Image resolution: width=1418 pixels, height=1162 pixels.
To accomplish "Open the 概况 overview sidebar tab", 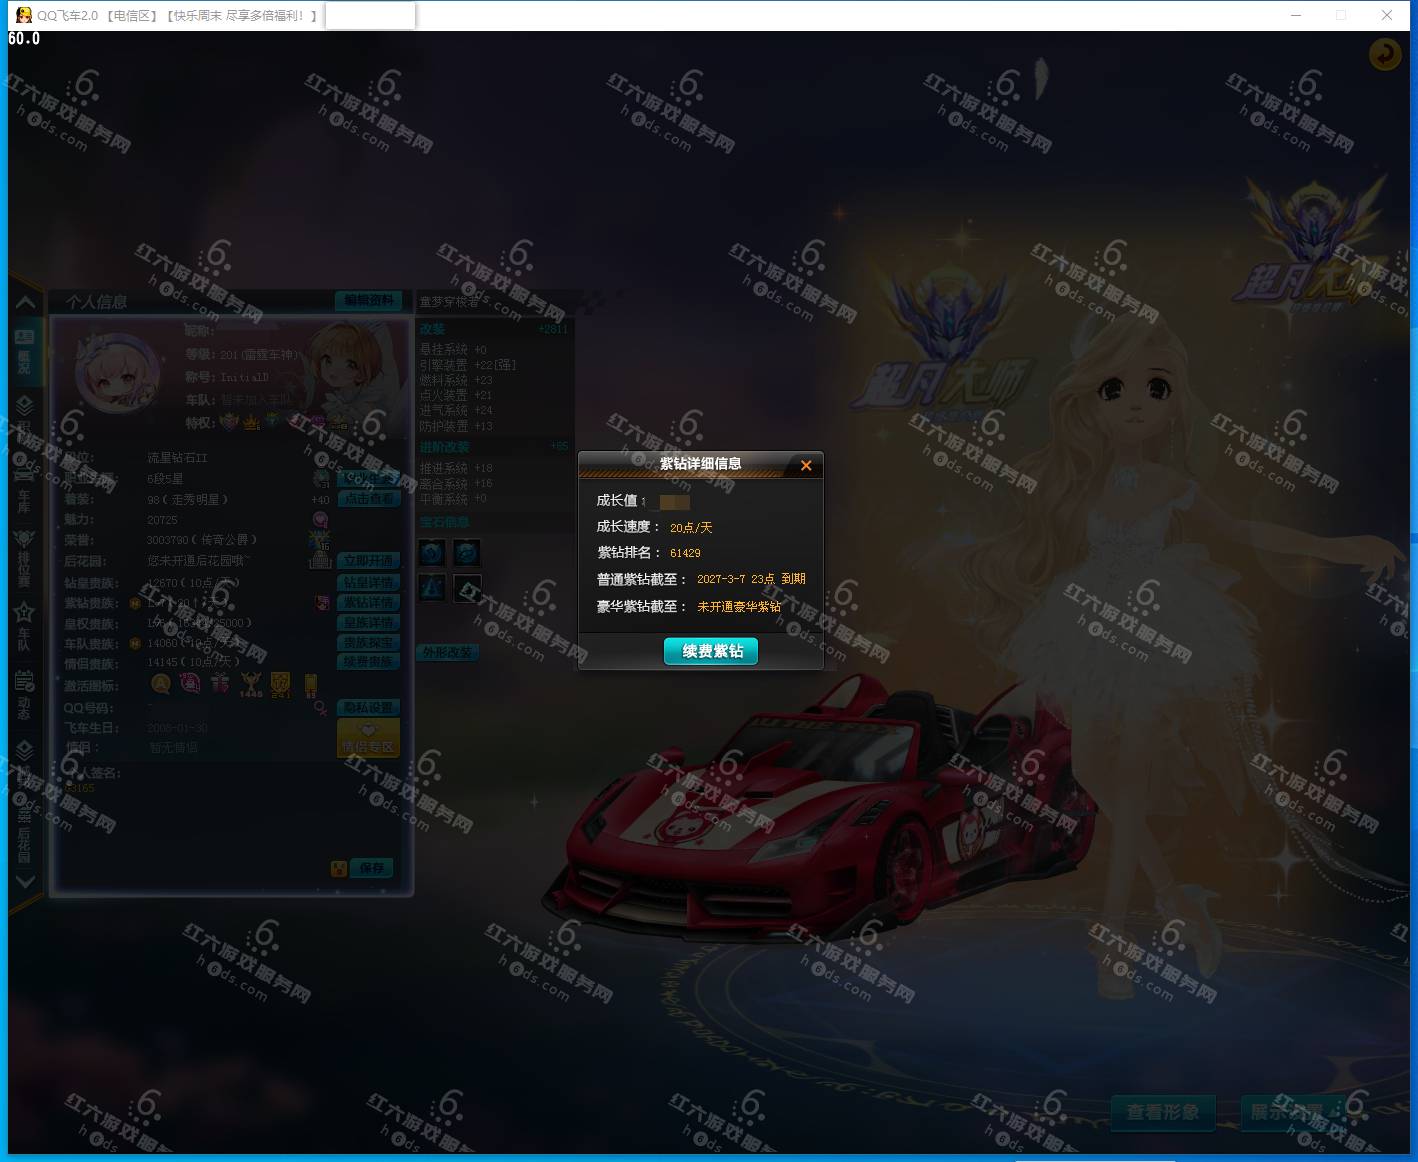I will pos(24,351).
